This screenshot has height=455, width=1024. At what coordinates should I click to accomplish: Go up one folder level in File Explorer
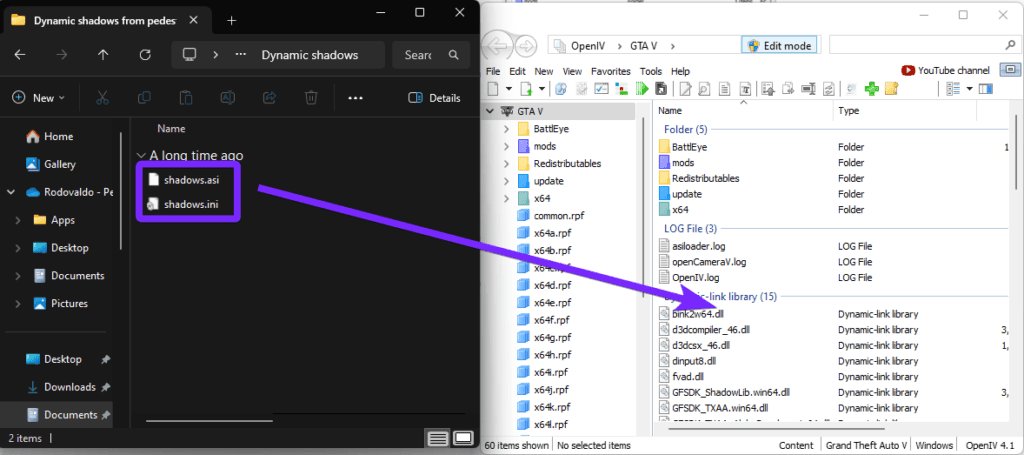click(103, 55)
